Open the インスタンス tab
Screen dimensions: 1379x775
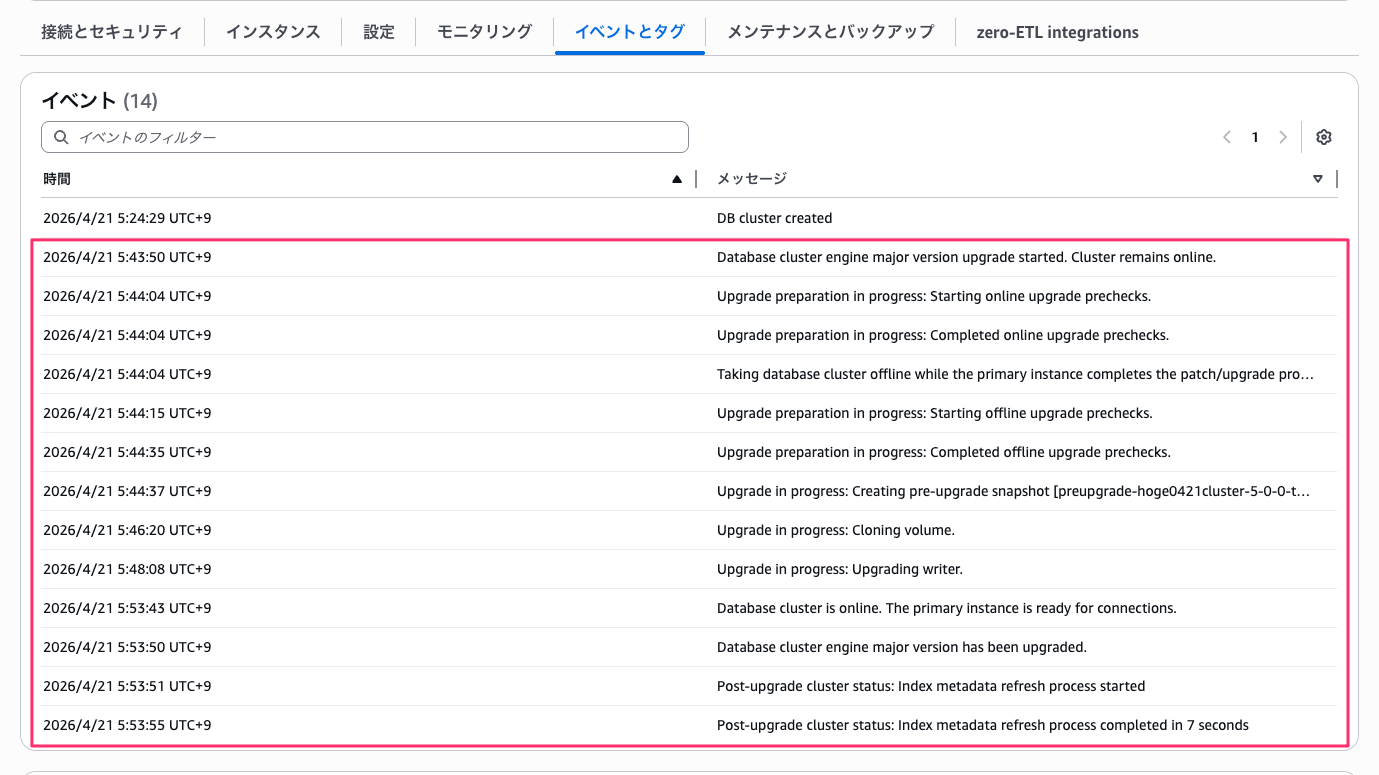click(272, 31)
